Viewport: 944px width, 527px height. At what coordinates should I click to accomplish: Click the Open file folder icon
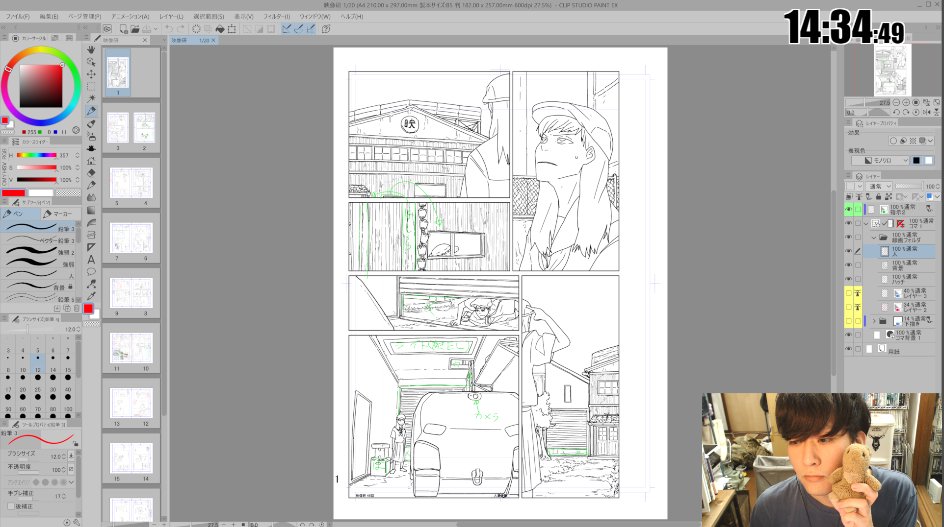click(135, 28)
